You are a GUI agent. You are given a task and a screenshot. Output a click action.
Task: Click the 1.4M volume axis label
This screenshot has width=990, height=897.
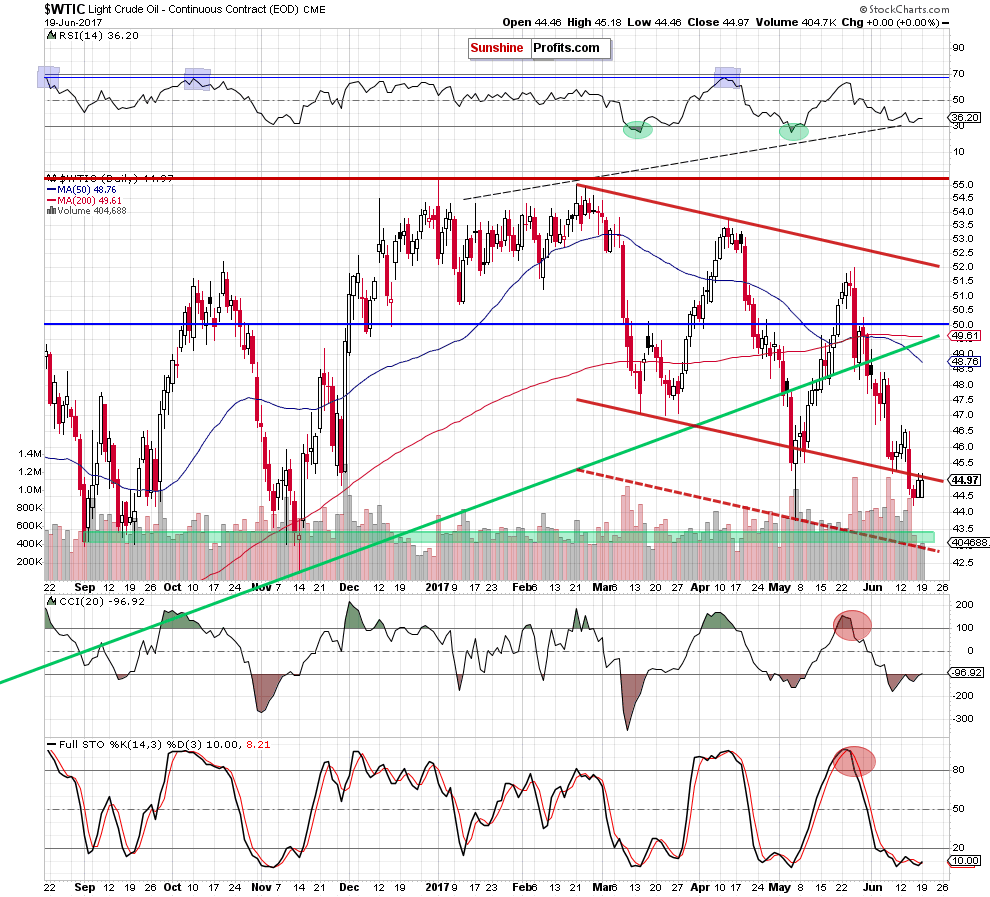click(x=30, y=454)
